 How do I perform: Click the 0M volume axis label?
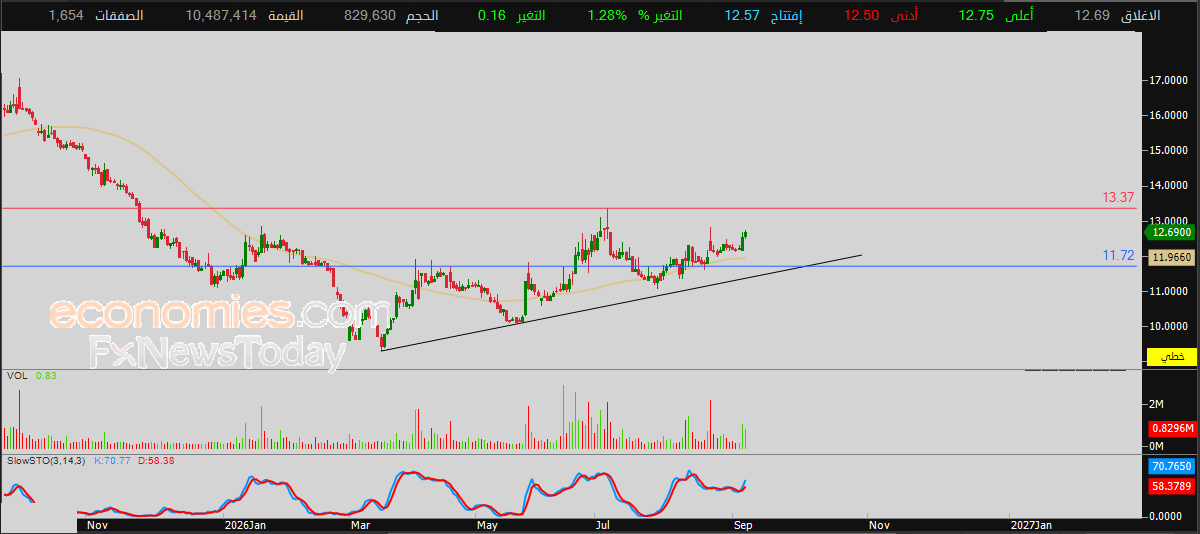coord(1157,445)
